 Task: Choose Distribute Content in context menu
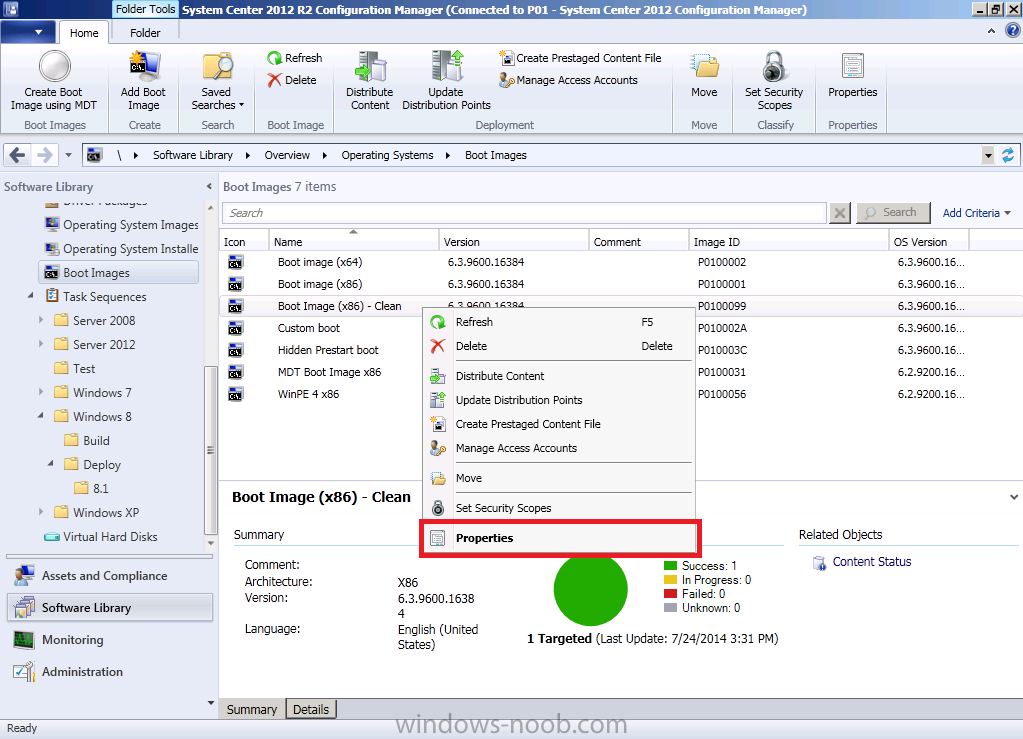coord(558,376)
